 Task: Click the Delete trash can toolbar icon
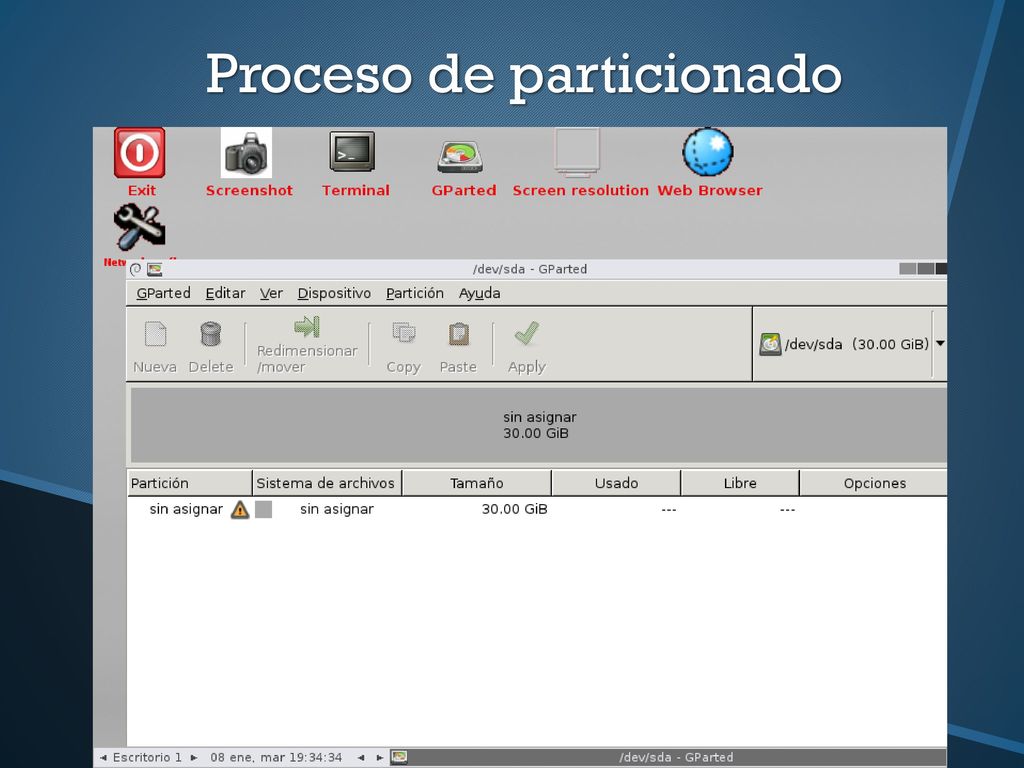210,334
